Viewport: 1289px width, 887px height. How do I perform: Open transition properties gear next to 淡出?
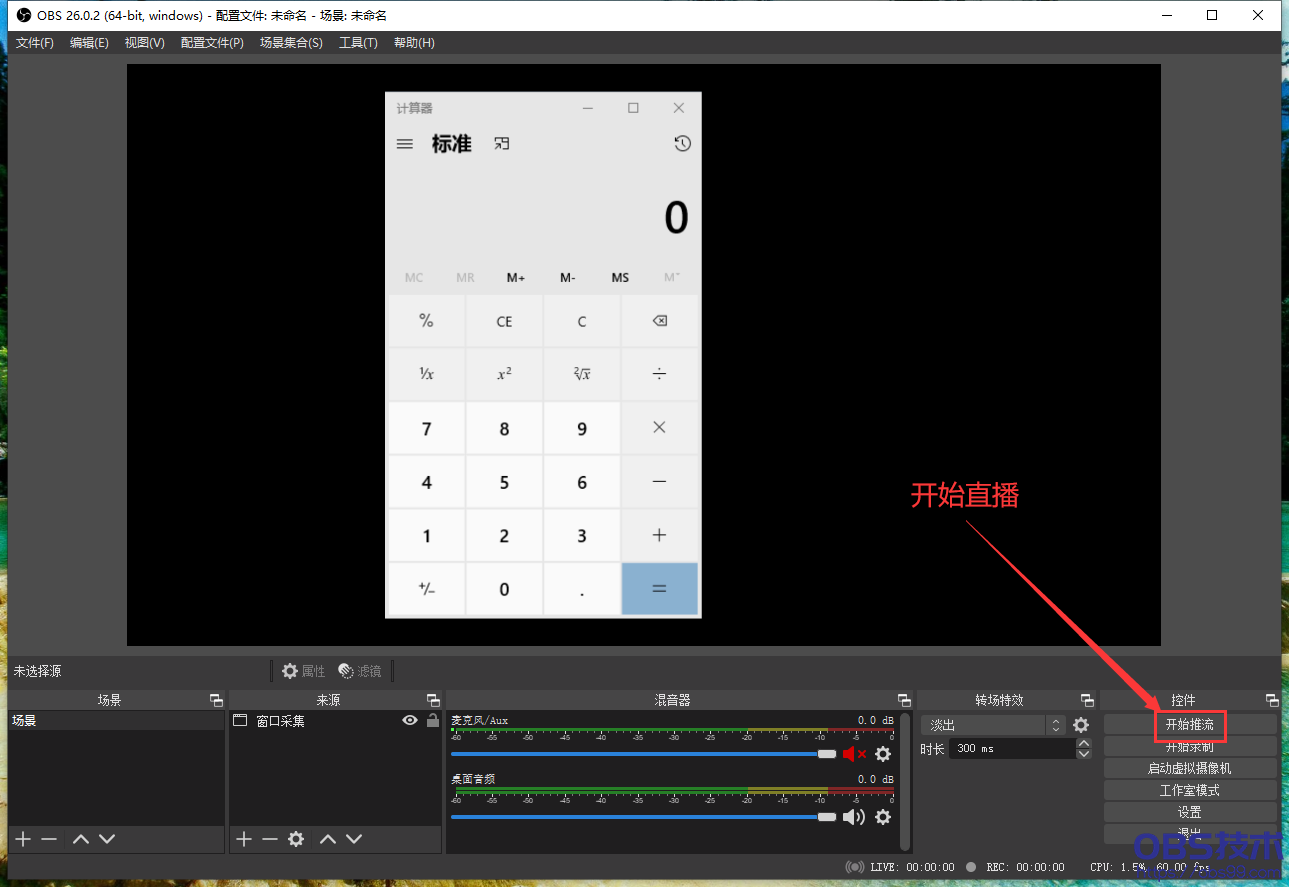[x=1081, y=725]
